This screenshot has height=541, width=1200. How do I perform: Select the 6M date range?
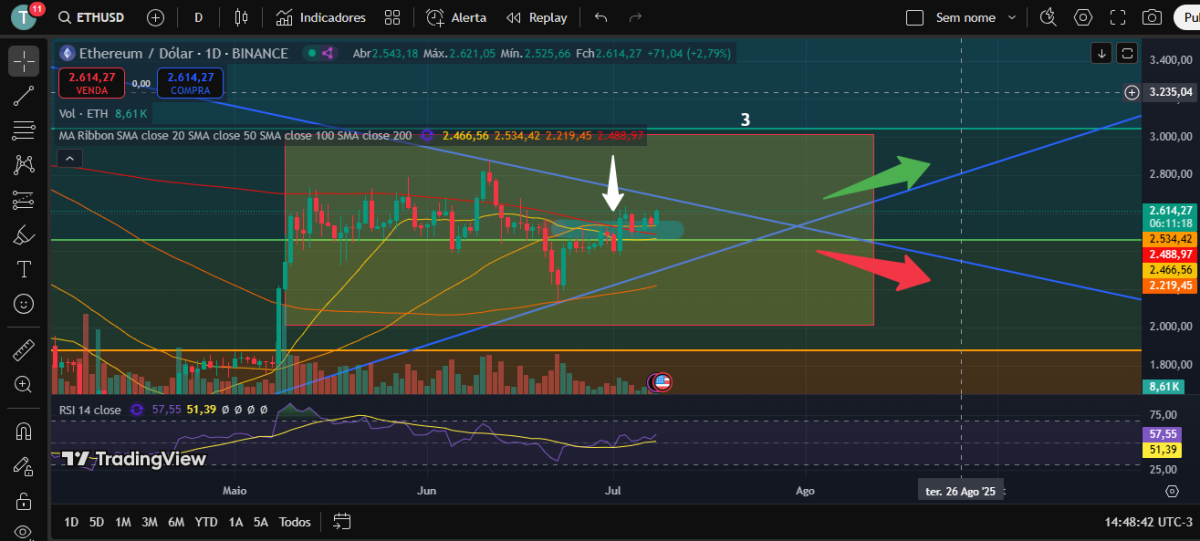tap(176, 522)
